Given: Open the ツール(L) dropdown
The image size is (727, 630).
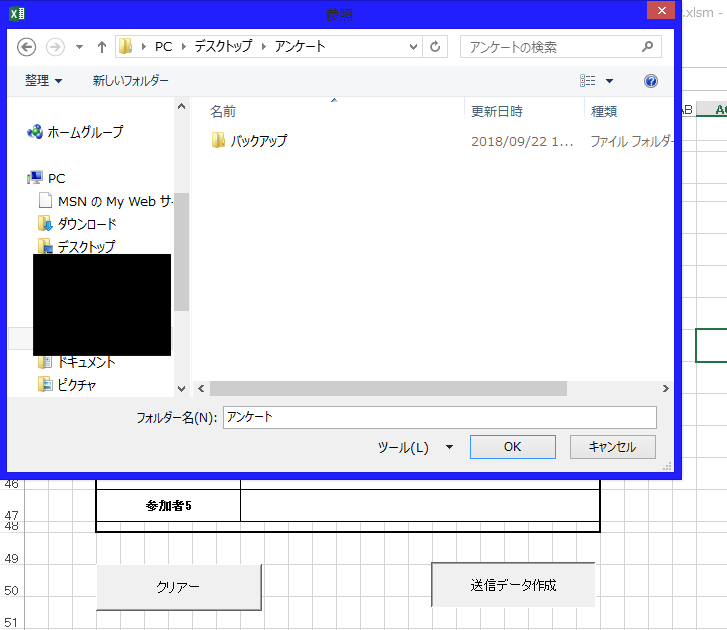Looking at the screenshot, I should click(x=414, y=447).
